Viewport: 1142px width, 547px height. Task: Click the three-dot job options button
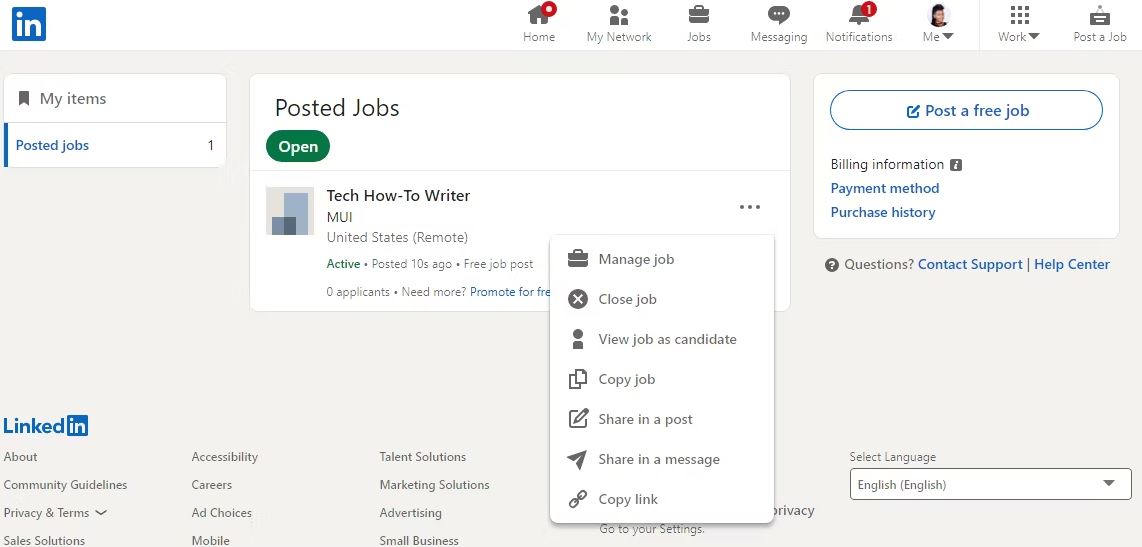[749, 208]
